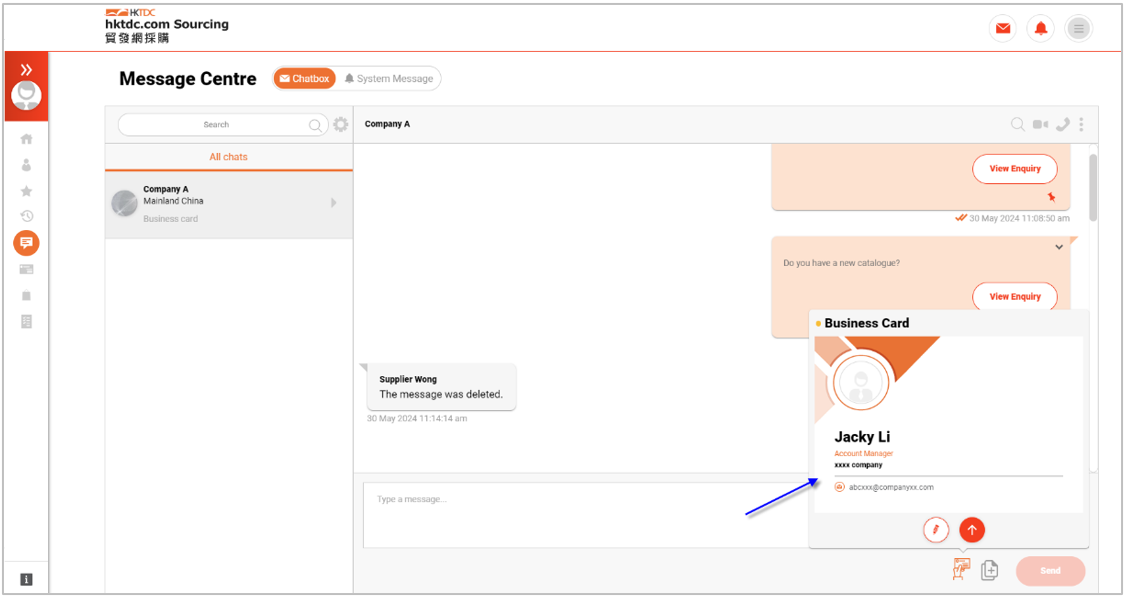Click business card profile photo placeholder

860,381
